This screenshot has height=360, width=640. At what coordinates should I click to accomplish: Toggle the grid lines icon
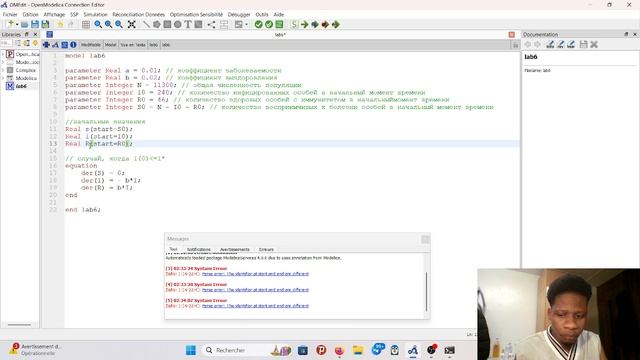[x=86, y=24]
